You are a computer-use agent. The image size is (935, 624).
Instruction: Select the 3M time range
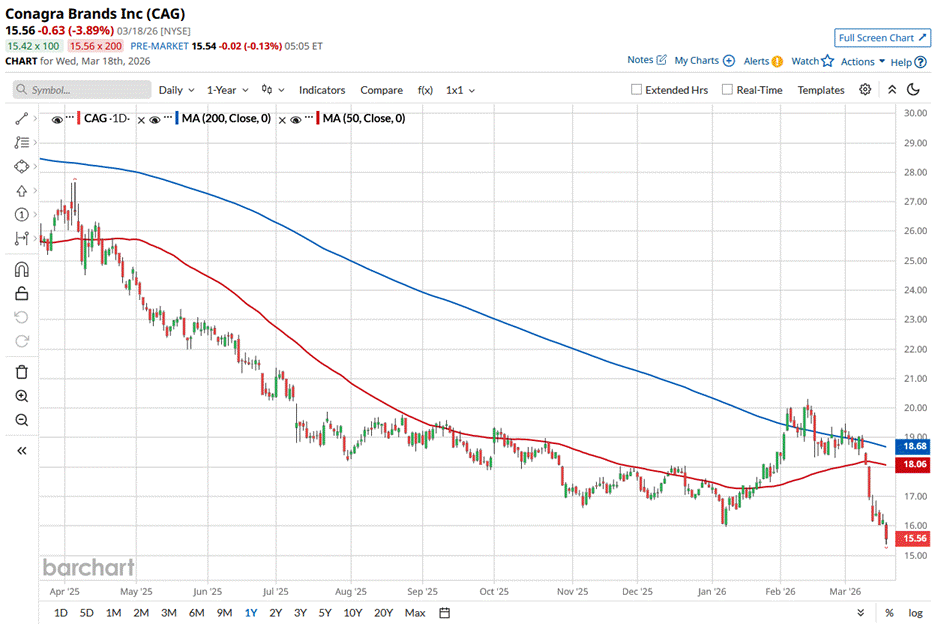pyautogui.click(x=169, y=613)
